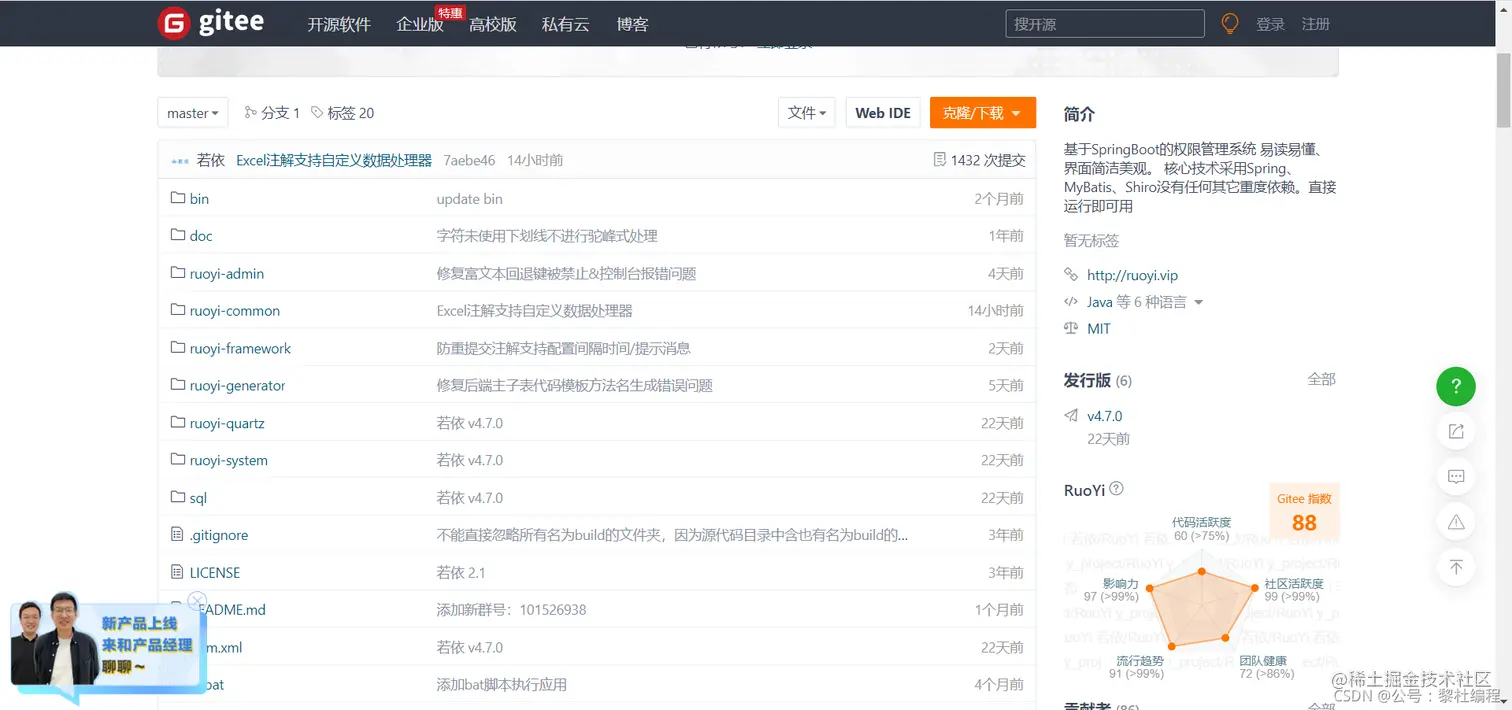Open the comment chat floating icon
Viewport: 1512px width, 710px height.
coord(1456,476)
